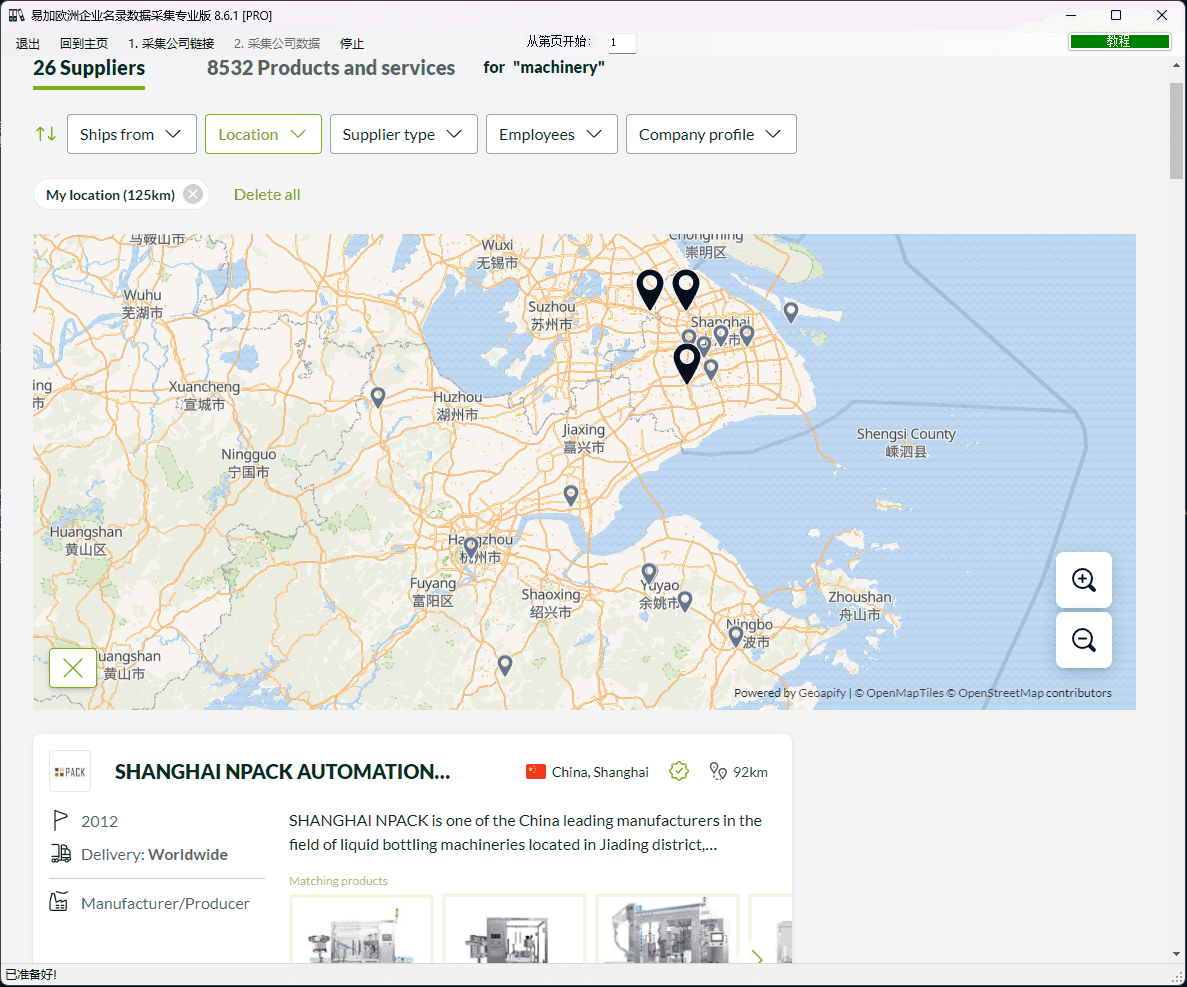Select the map pin on Chongming coast island

[x=790, y=312]
